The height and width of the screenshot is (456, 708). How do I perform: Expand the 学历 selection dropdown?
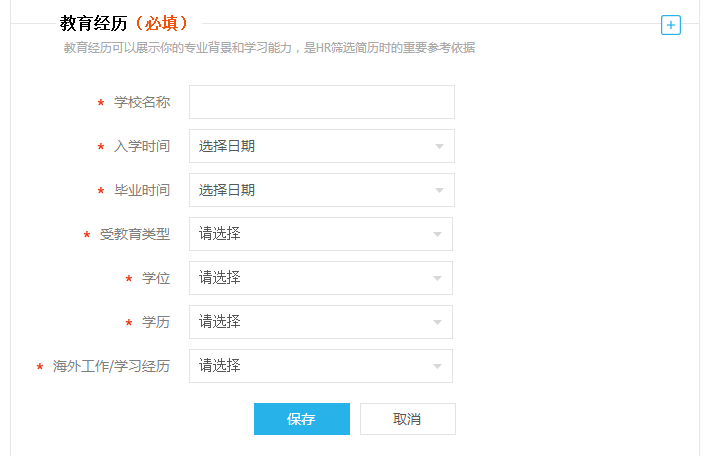pos(321,322)
